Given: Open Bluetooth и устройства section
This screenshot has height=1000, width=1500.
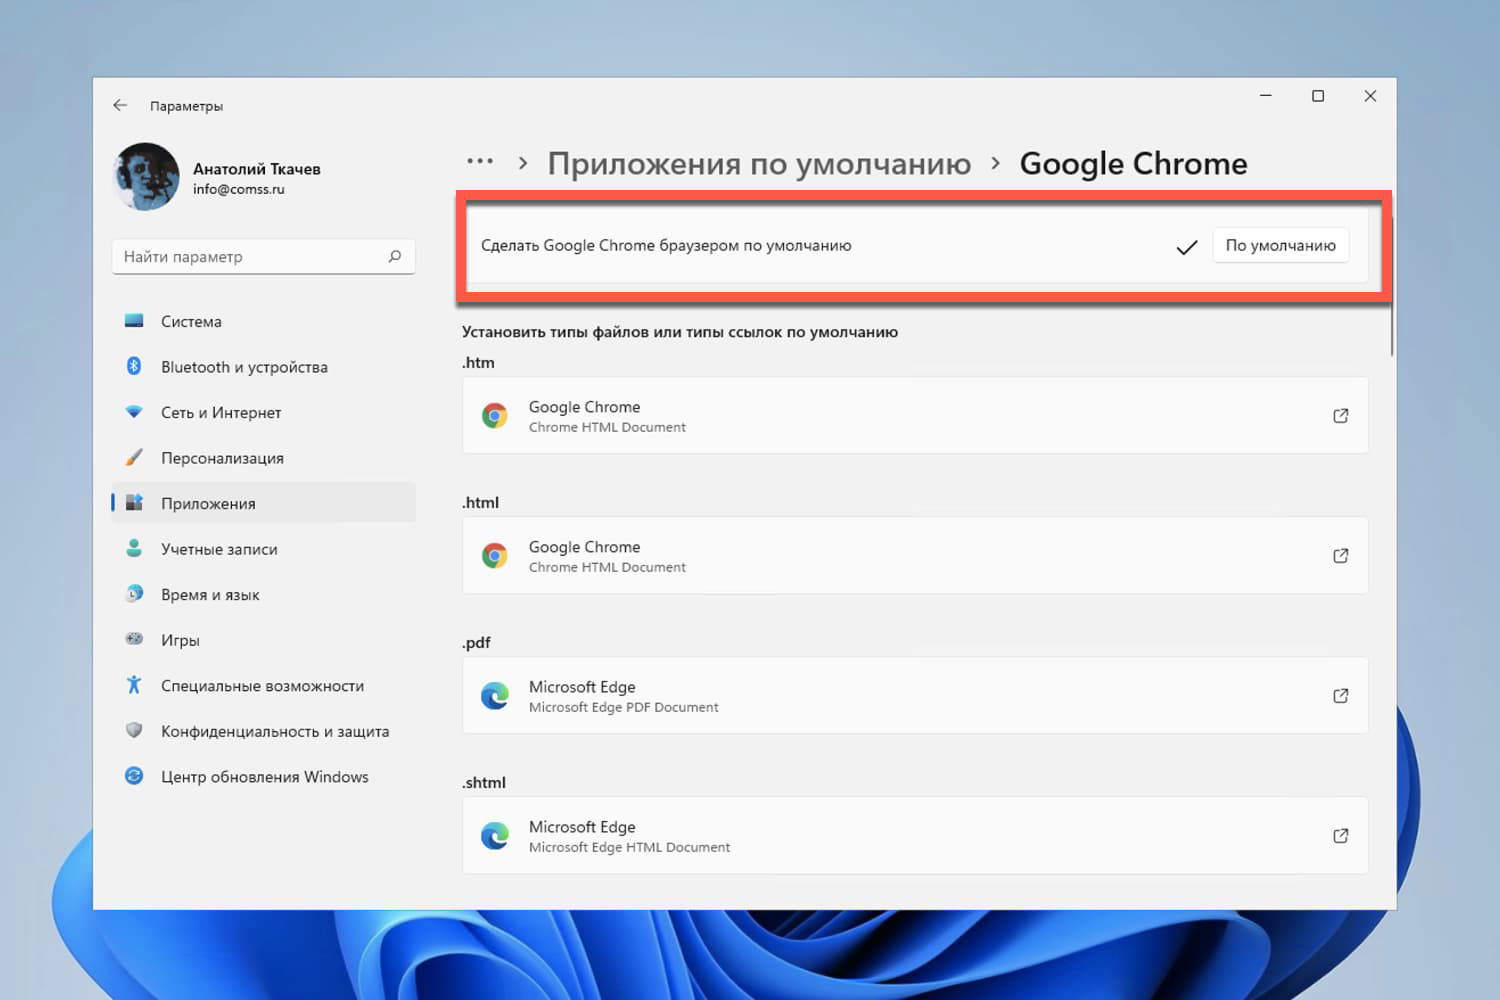Looking at the screenshot, I should click(x=264, y=367).
